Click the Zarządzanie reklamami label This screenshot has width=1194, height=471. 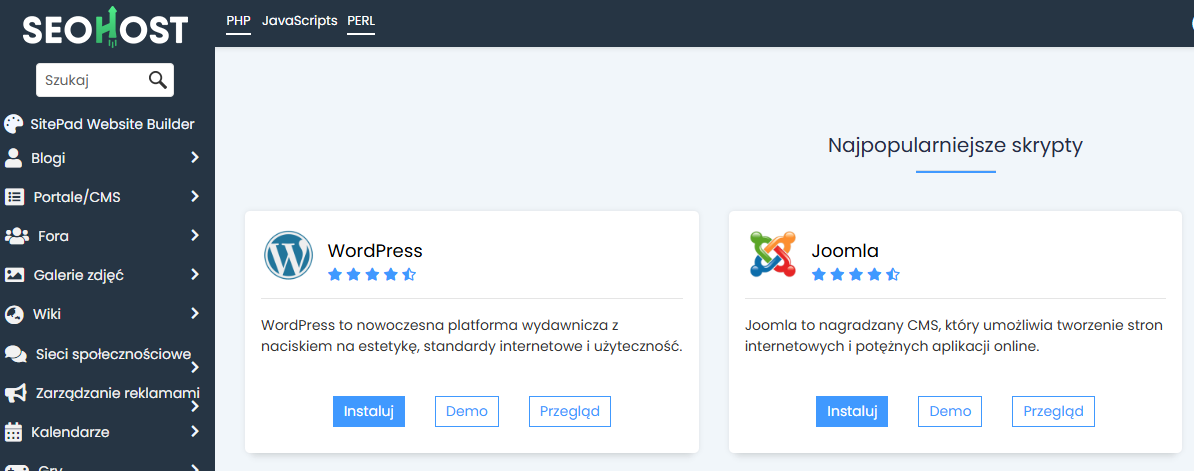(x=117, y=393)
